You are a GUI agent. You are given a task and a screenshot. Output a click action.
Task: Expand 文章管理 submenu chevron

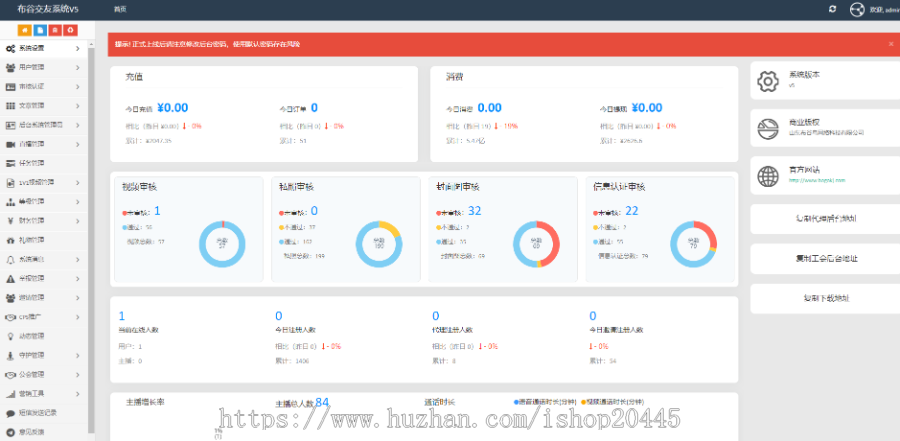pos(77,106)
